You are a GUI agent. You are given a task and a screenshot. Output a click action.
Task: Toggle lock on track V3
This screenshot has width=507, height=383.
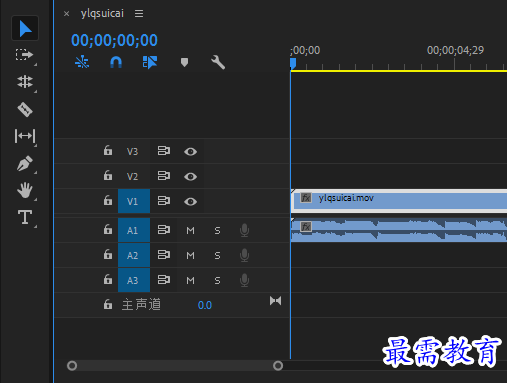coord(108,151)
